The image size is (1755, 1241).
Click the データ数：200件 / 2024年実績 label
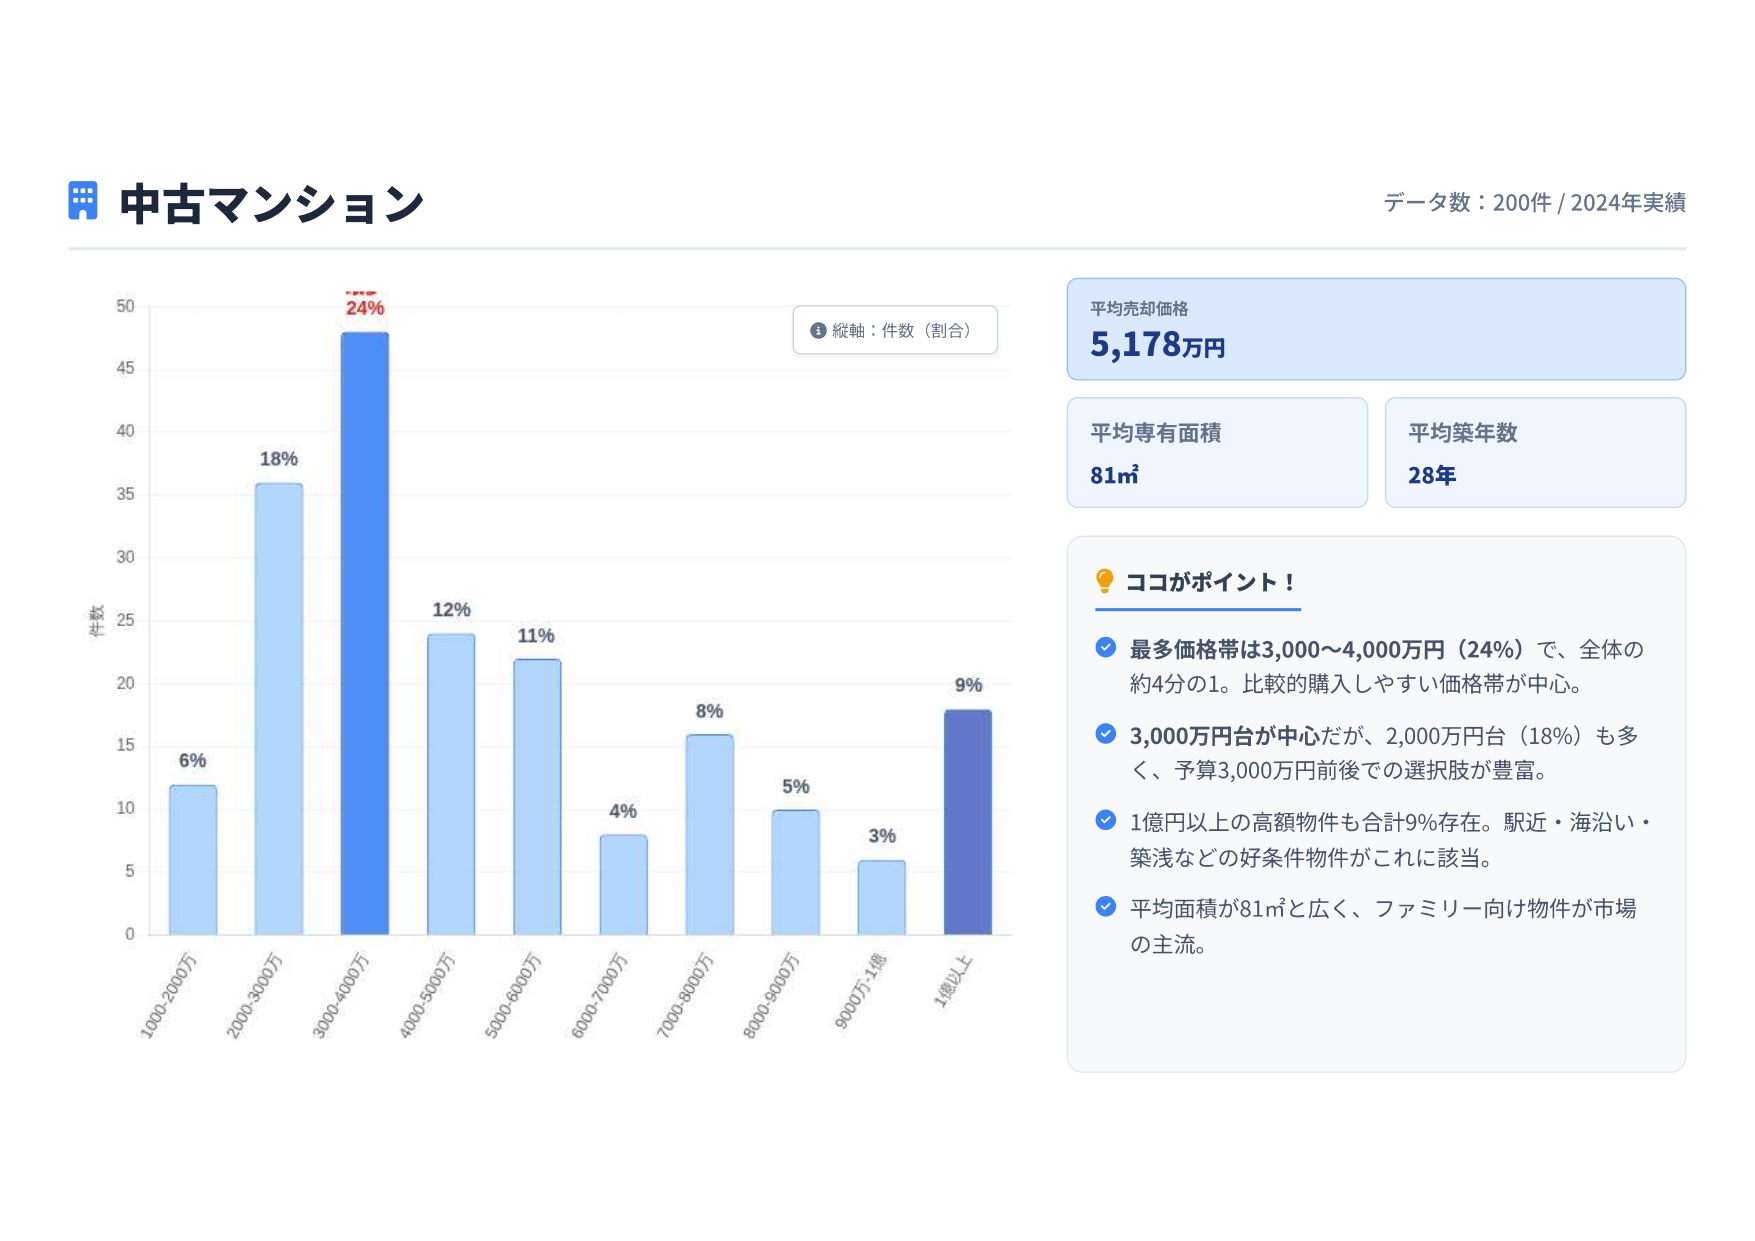pos(1534,203)
